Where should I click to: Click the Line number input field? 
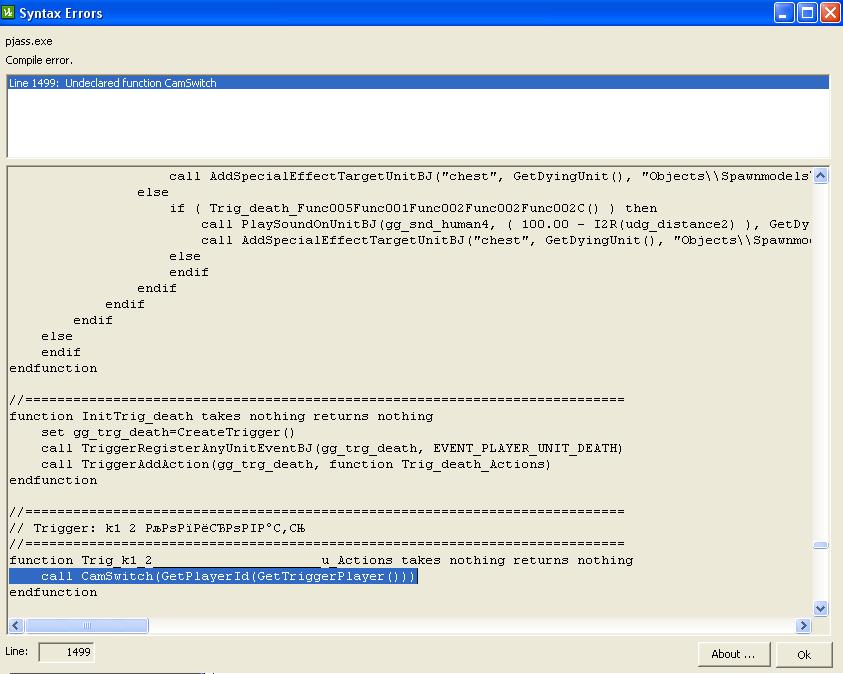(67, 652)
